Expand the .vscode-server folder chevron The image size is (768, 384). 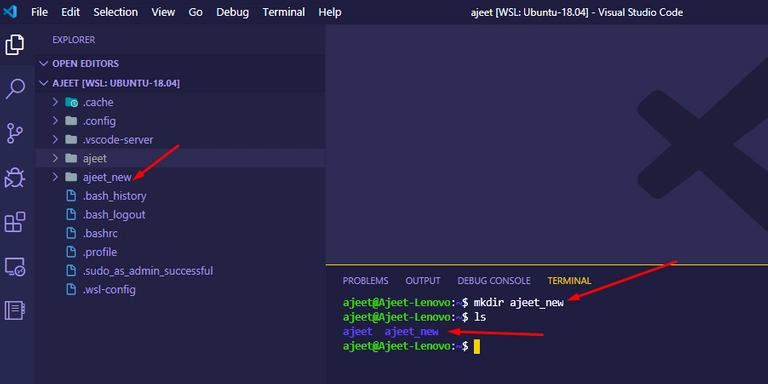pos(55,140)
